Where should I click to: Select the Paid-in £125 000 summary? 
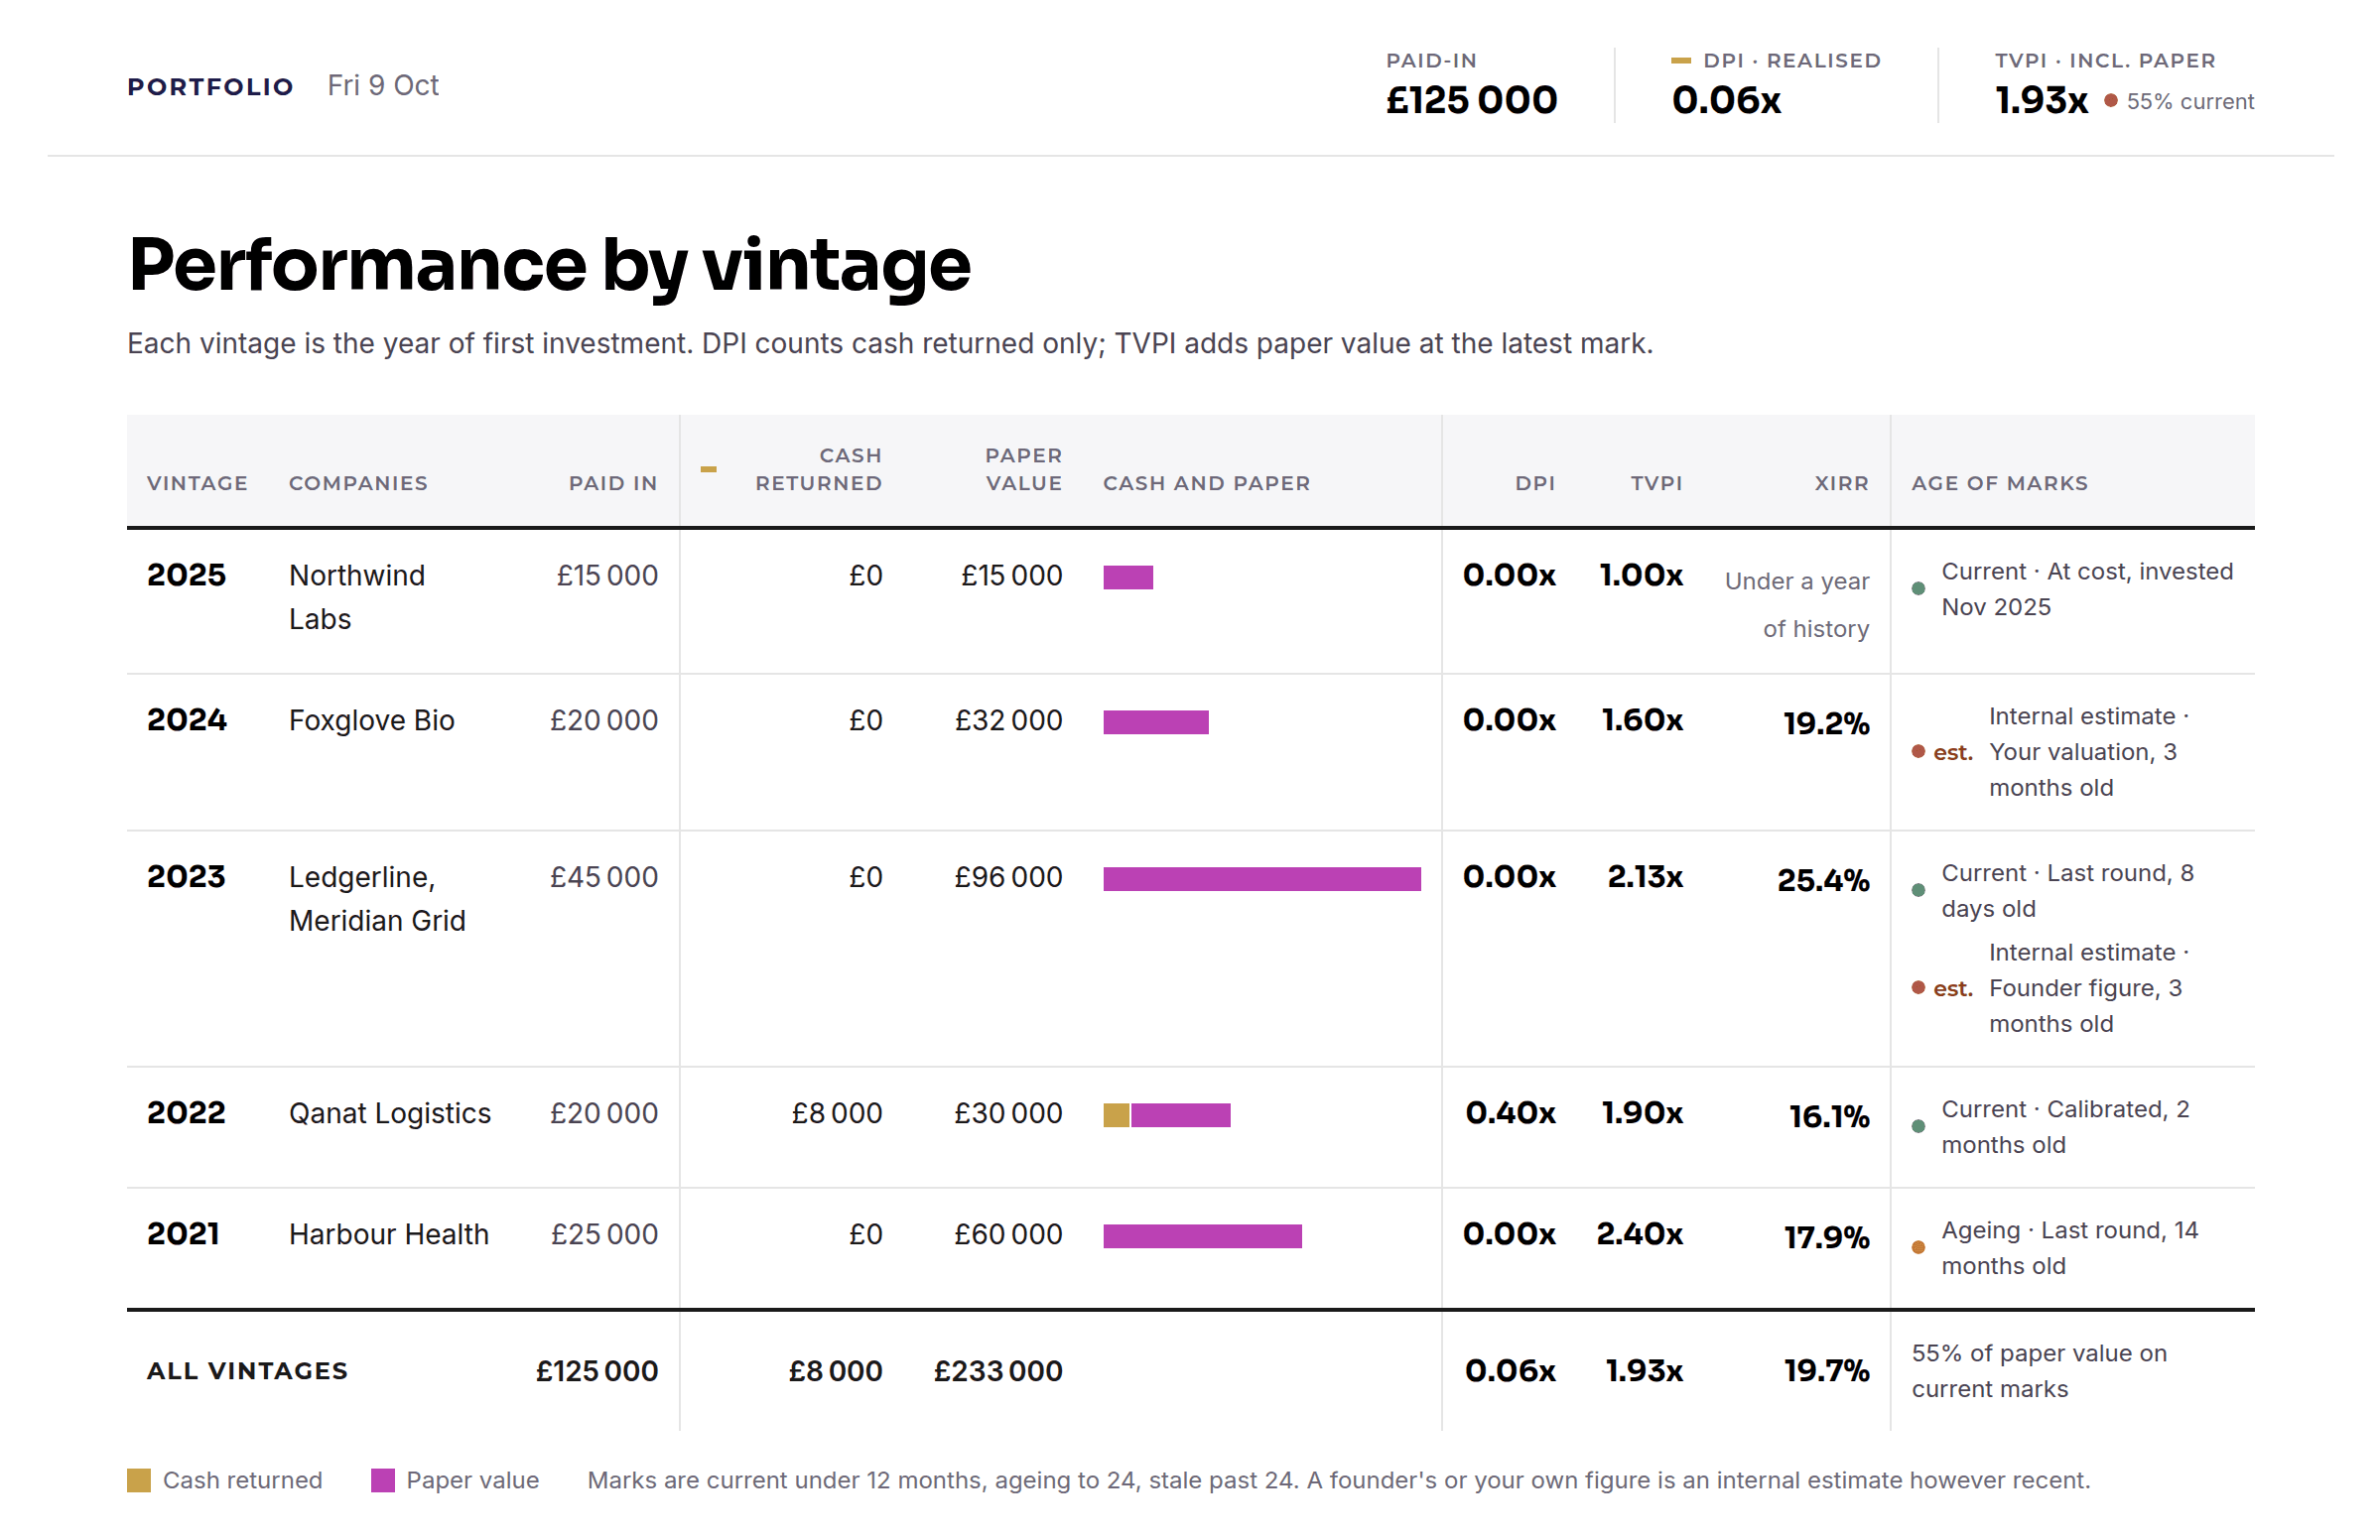pyautogui.click(x=1471, y=86)
